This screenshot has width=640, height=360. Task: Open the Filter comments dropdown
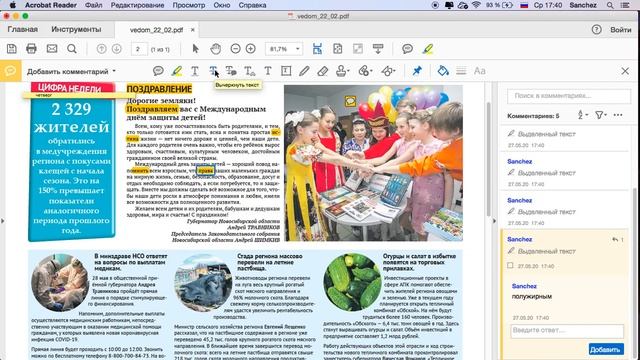tap(600, 115)
